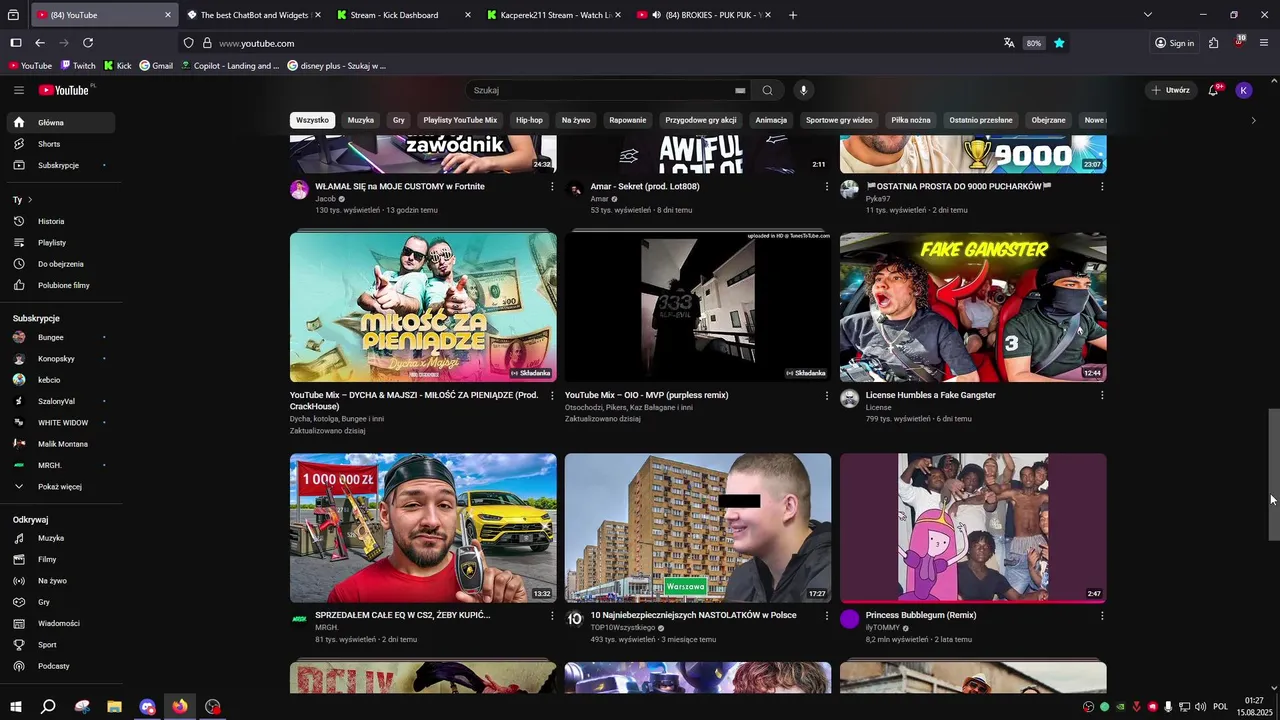Open the translate page icon in the address bar
The width and height of the screenshot is (1280, 720).
click(1009, 43)
